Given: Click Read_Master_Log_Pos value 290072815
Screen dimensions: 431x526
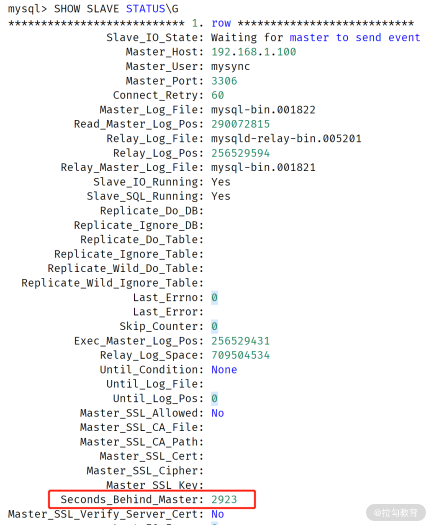Looking at the screenshot, I should tap(240, 124).
